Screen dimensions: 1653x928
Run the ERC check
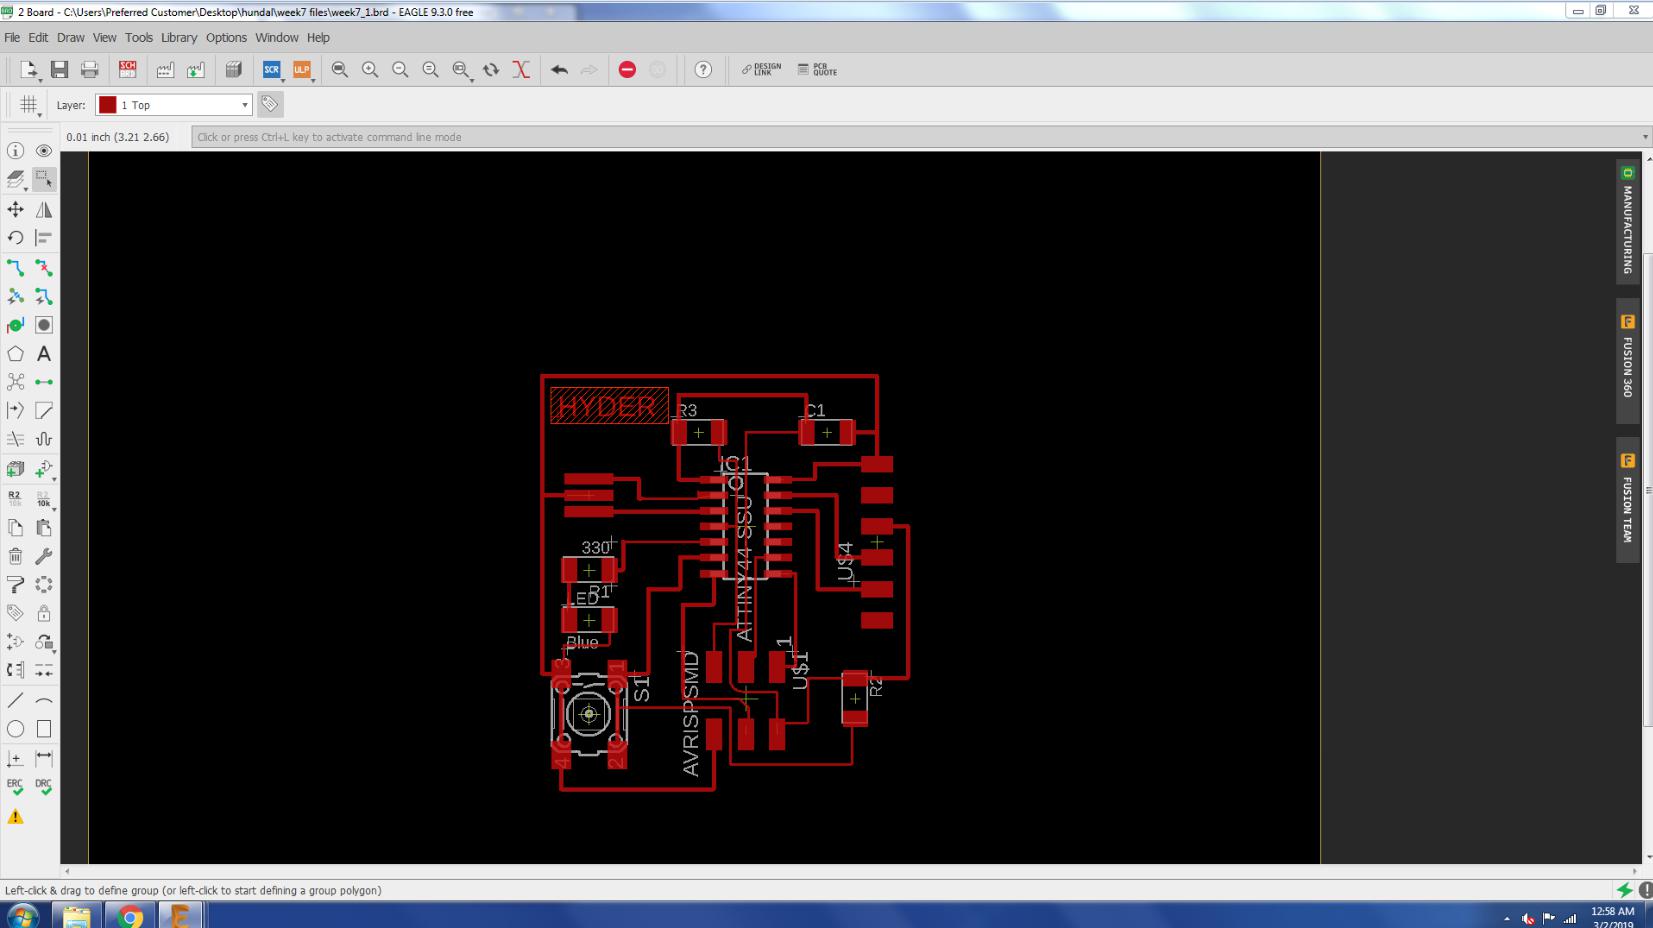[x=16, y=787]
